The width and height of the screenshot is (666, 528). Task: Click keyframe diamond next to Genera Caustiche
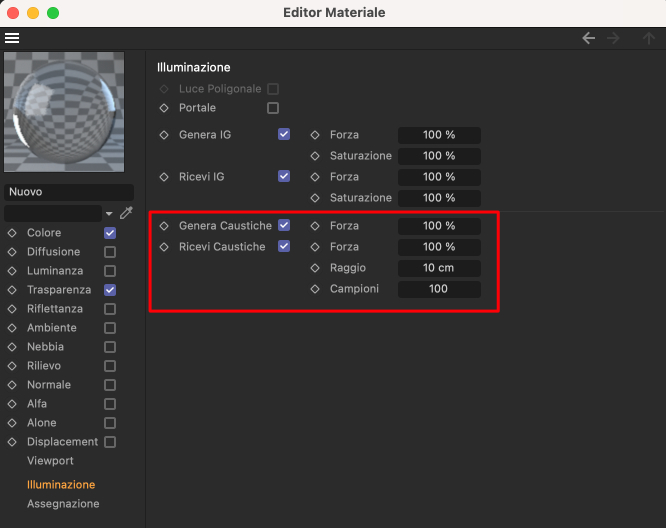point(164,226)
